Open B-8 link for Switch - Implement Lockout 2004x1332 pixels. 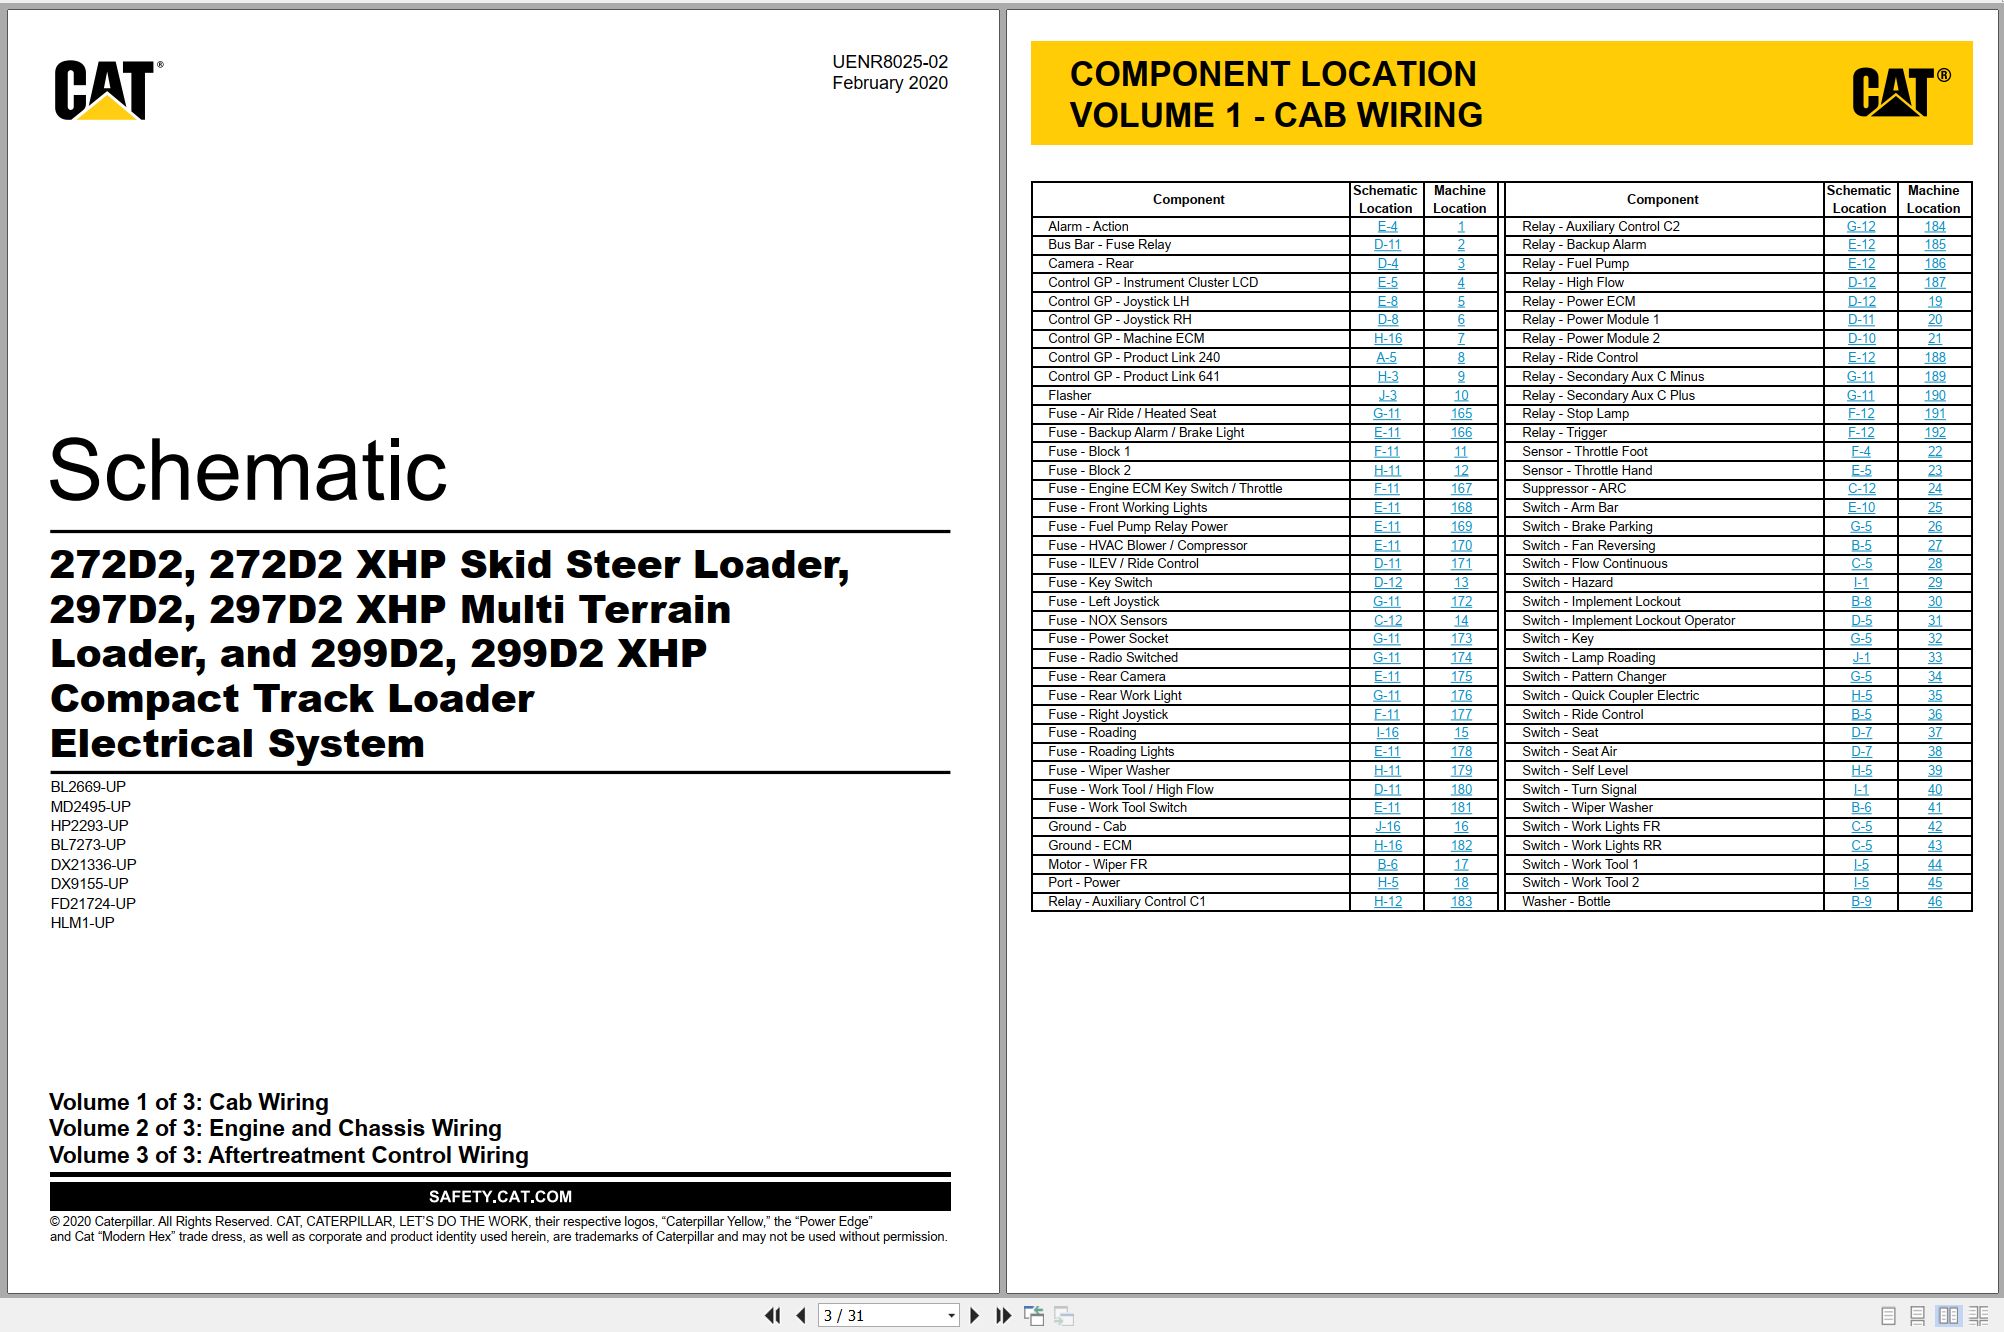[1861, 602]
